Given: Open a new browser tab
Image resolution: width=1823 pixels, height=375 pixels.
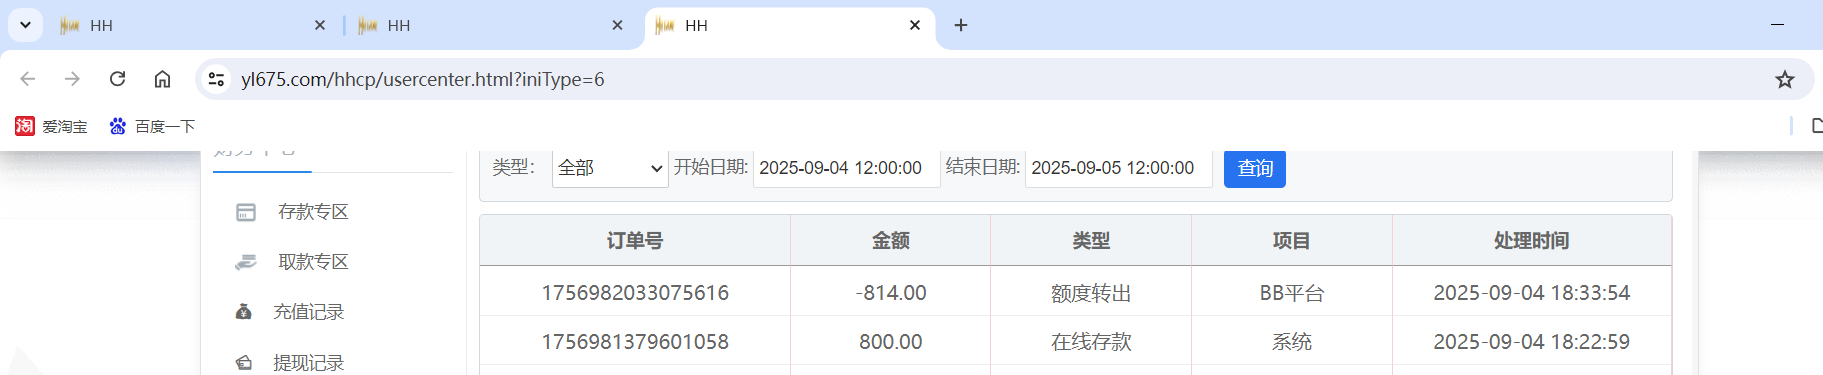Looking at the screenshot, I should (x=961, y=25).
